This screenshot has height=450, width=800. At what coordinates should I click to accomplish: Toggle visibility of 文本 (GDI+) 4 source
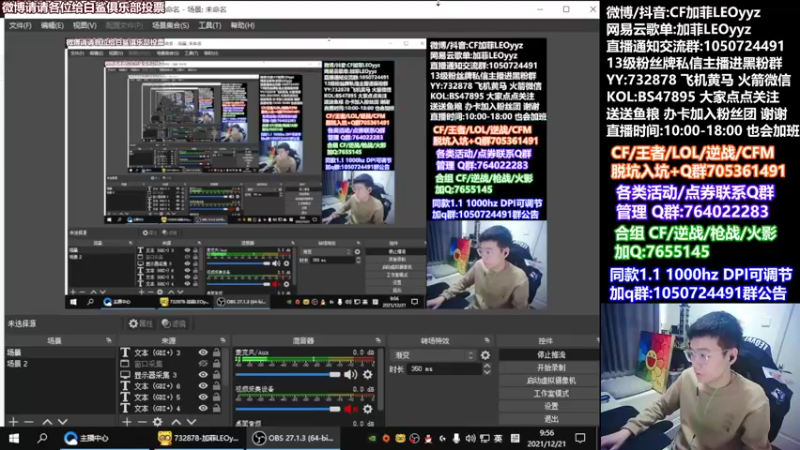[203, 408]
